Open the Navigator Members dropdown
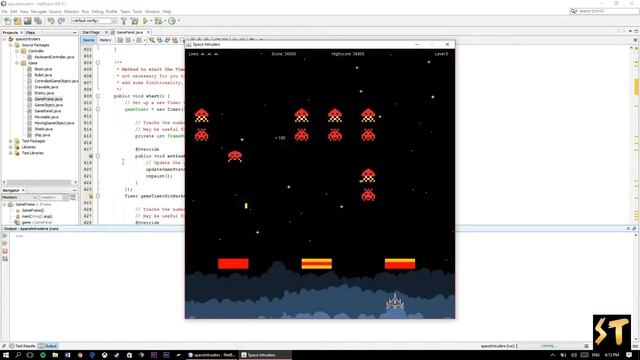The height and width of the screenshot is (360, 640). point(20,198)
